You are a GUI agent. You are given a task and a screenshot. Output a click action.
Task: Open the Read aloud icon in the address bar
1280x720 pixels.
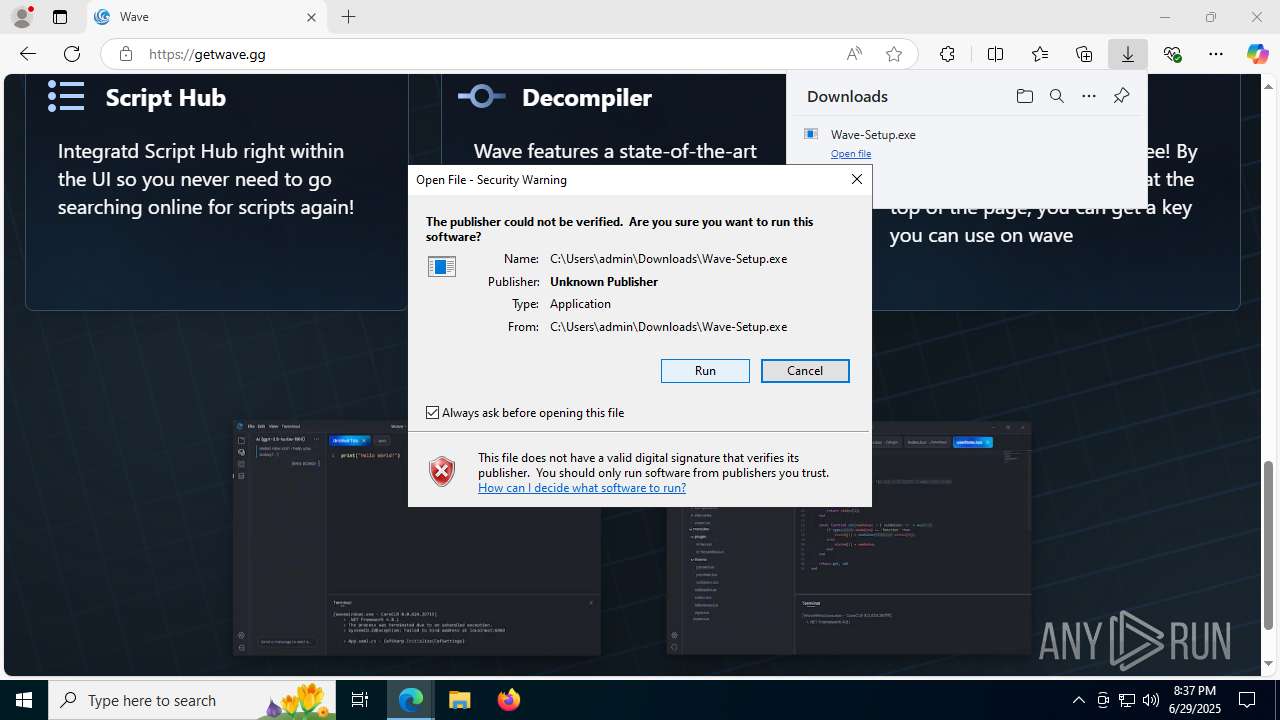854,54
